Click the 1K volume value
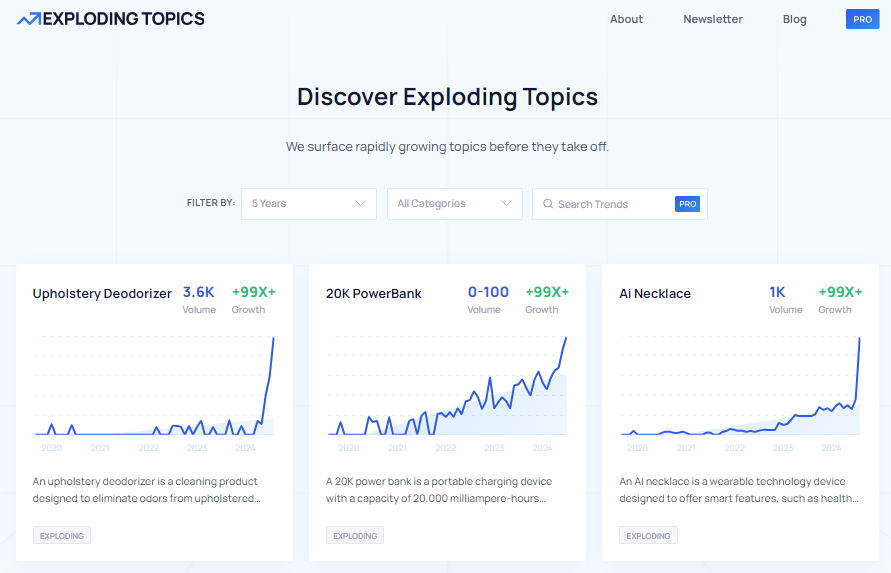891x573 pixels. tap(777, 292)
